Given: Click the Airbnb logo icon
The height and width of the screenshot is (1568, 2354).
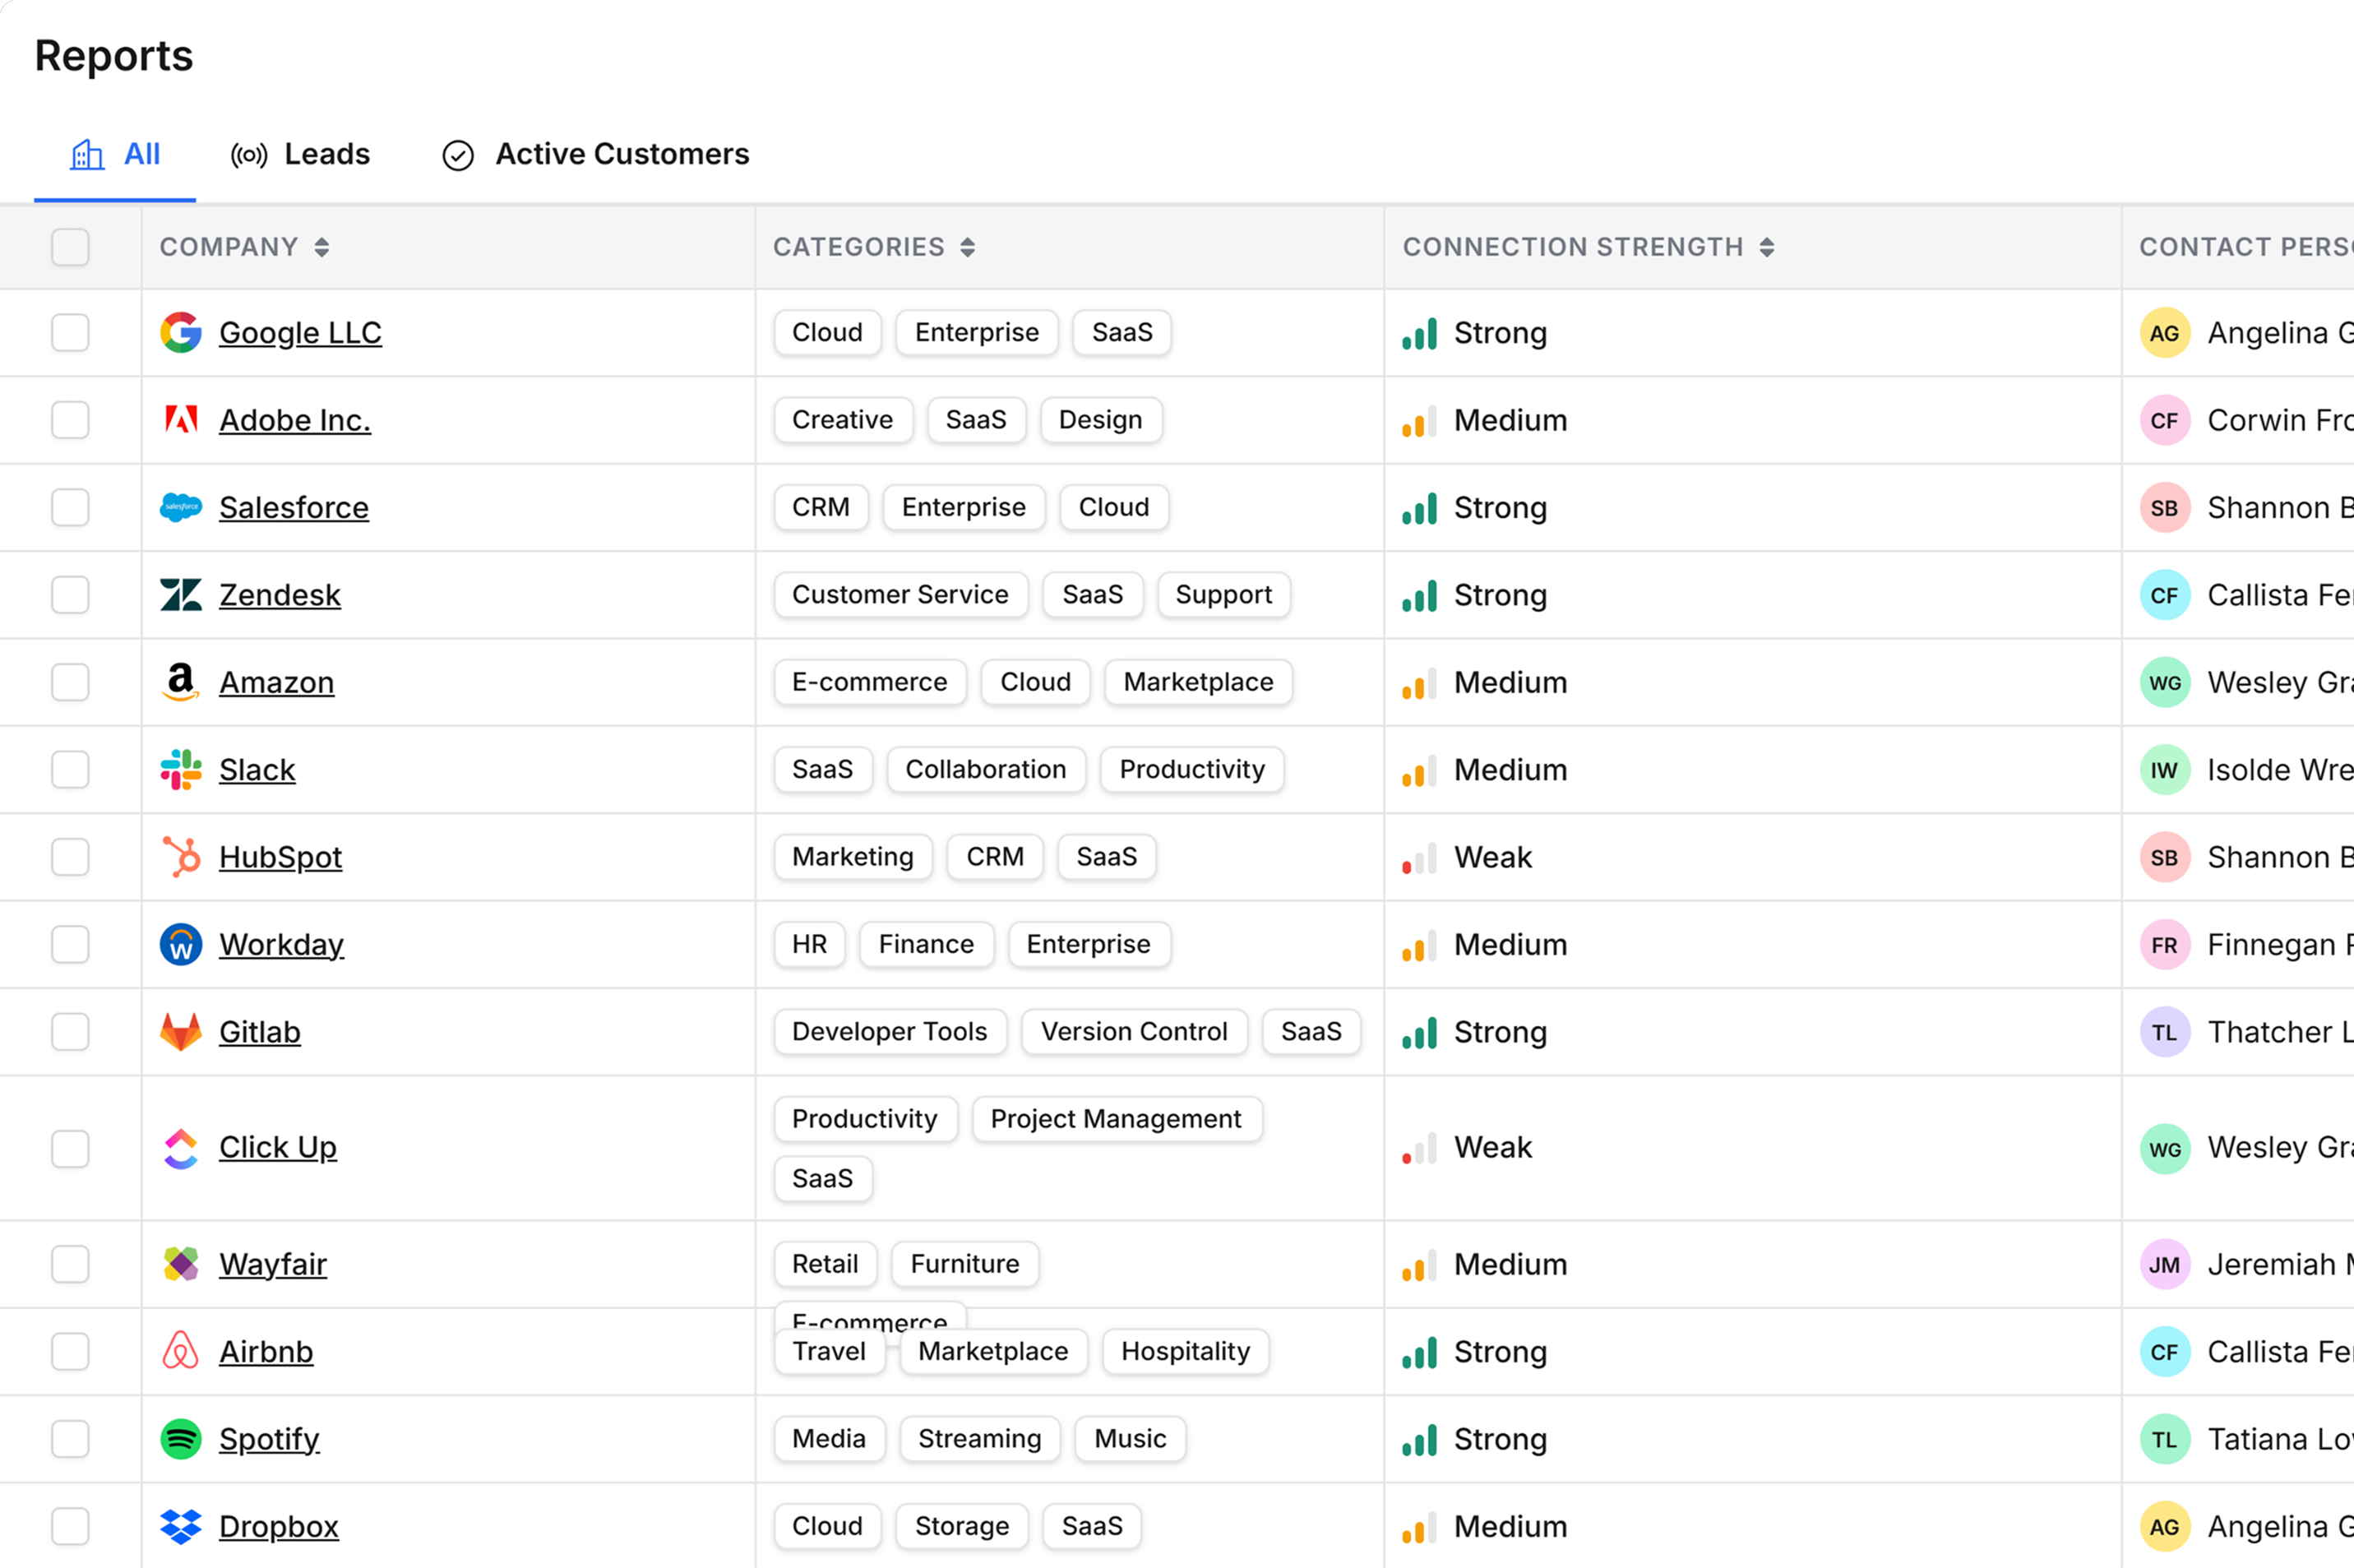Looking at the screenshot, I should click(x=181, y=1351).
